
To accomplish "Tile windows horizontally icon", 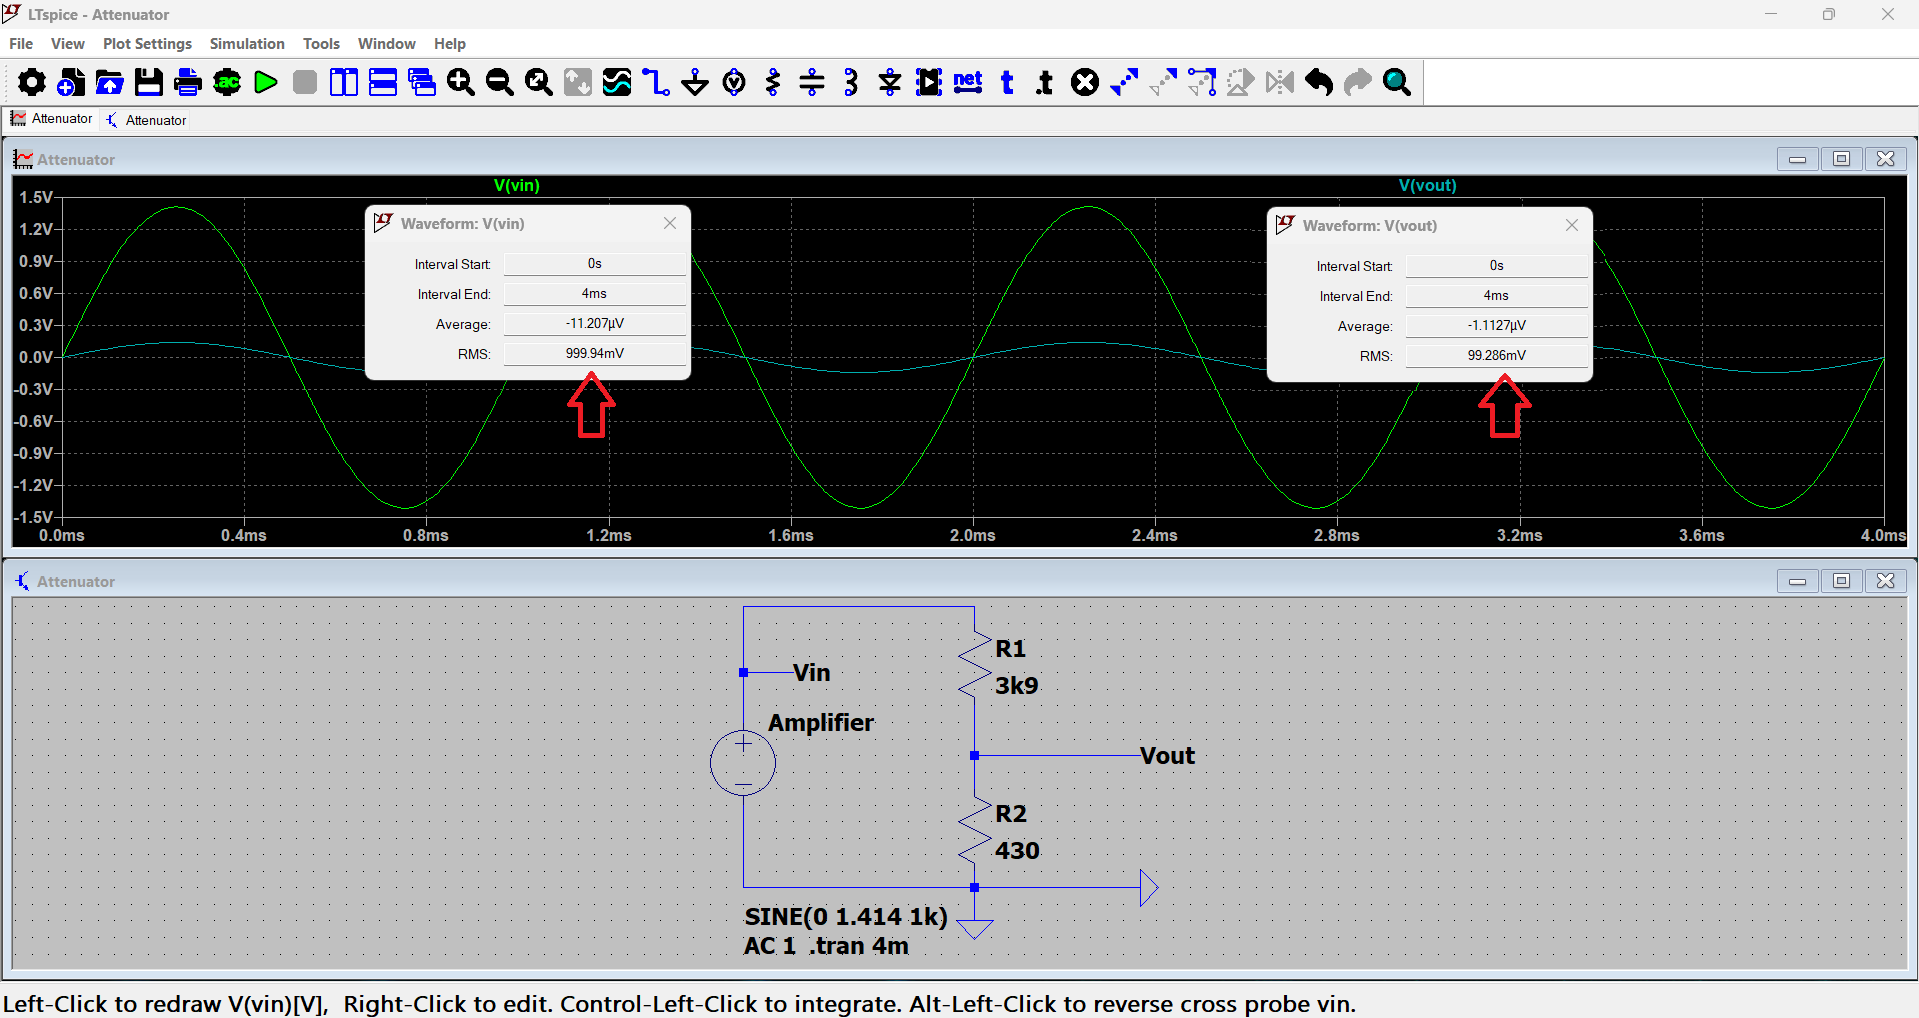I will [x=383, y=82].
